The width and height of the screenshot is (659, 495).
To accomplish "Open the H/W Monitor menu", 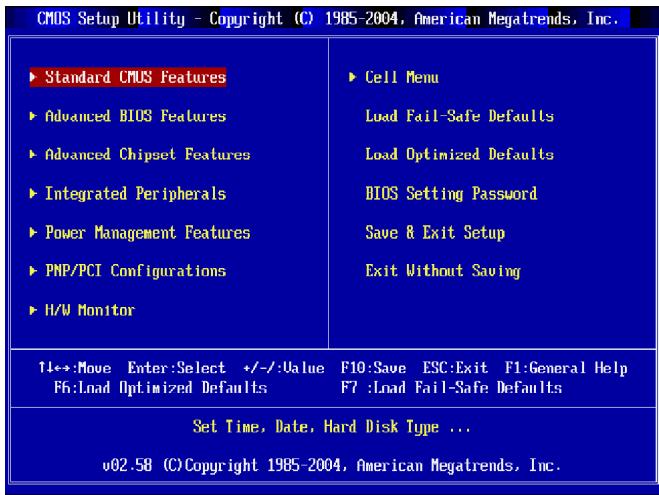I will point(90,310).
